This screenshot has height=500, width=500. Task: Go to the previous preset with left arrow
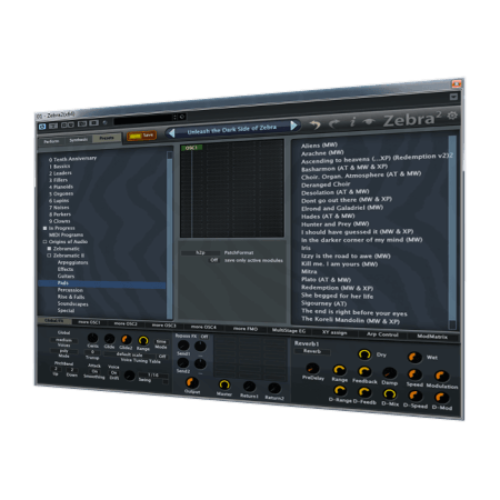coord(172,133)
